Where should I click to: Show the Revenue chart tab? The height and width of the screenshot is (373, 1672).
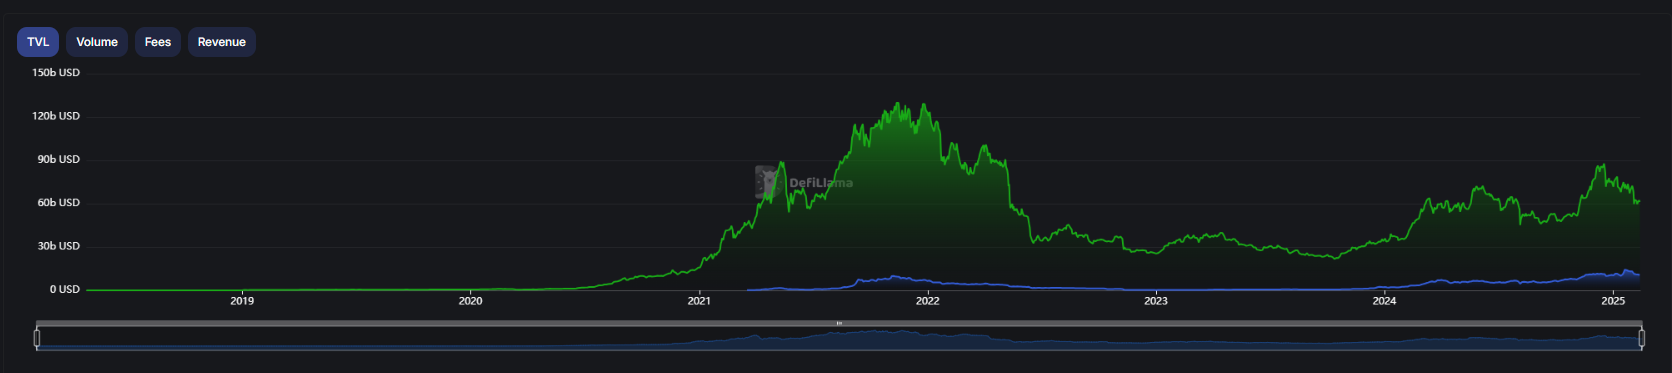click(222, 42)
